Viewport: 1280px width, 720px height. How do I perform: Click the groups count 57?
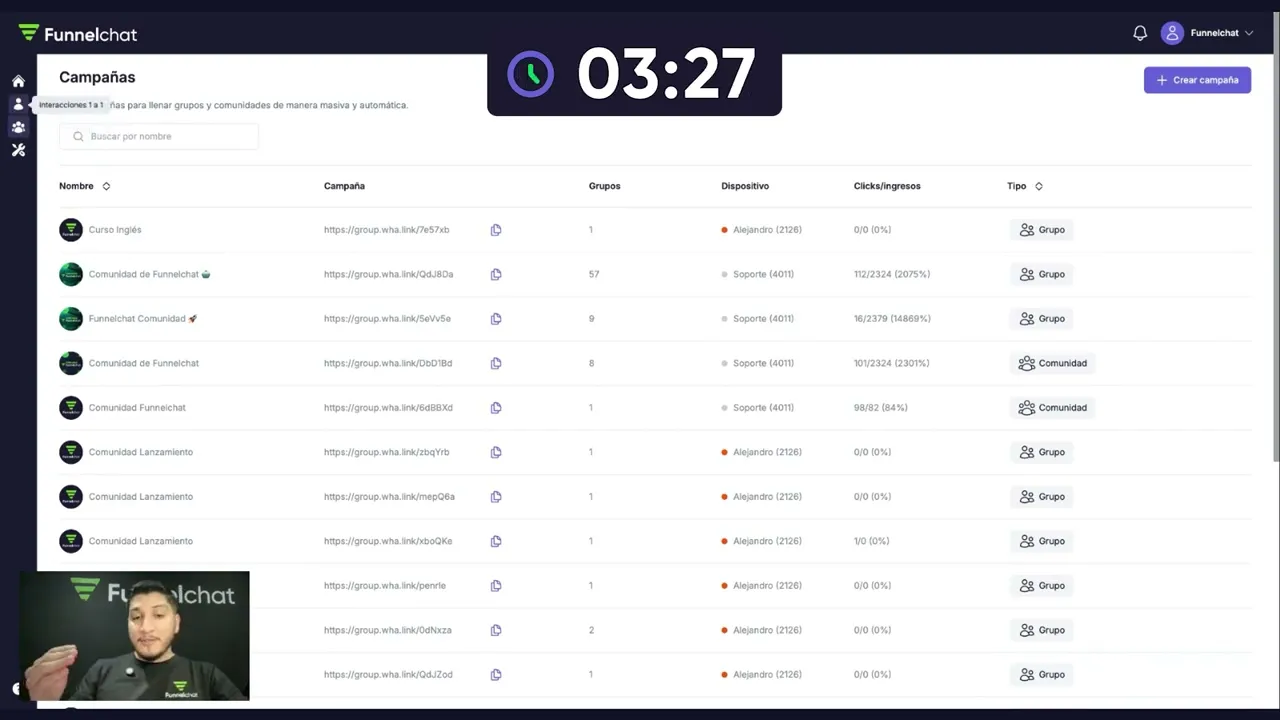tap(594, 274)
